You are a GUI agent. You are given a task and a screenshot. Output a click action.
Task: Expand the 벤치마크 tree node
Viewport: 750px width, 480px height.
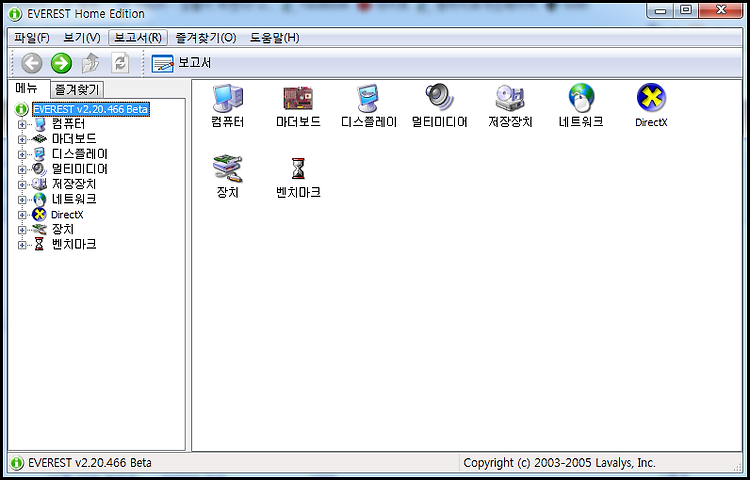[x=22, y=245]
